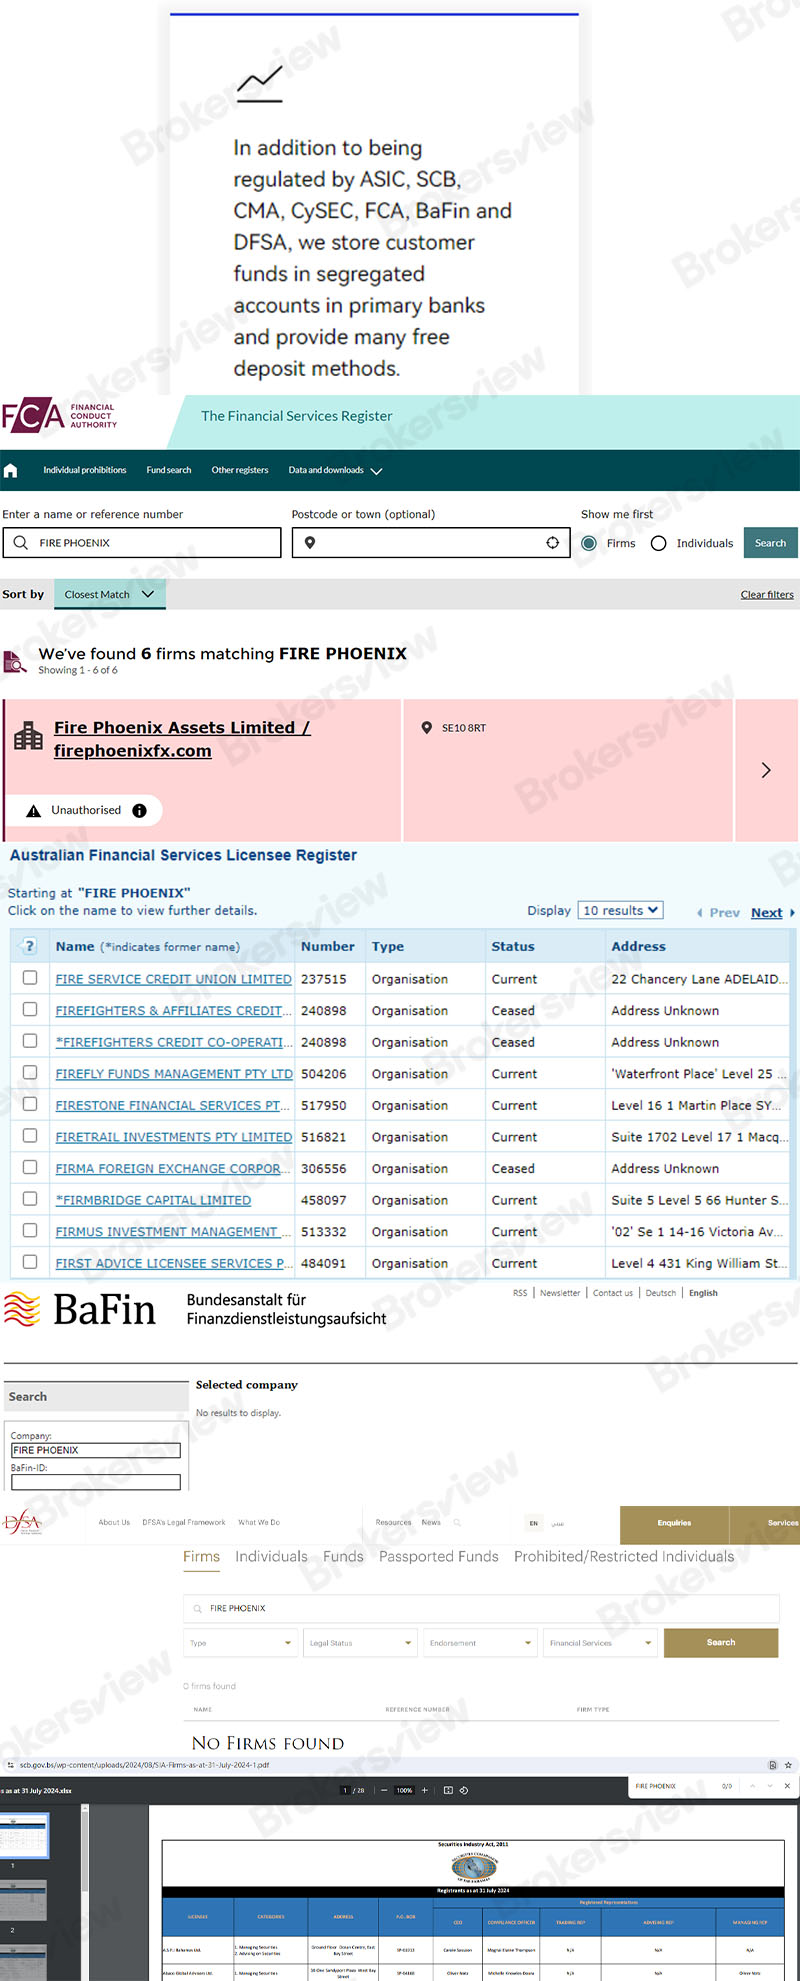Click the line chart icon above regulation text
The image size is (800, 1981).
pos(259,84)
